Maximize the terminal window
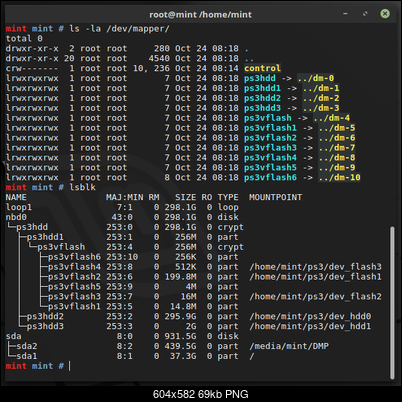The width and height of the screenshot is (402, 402). pos(365,14)
